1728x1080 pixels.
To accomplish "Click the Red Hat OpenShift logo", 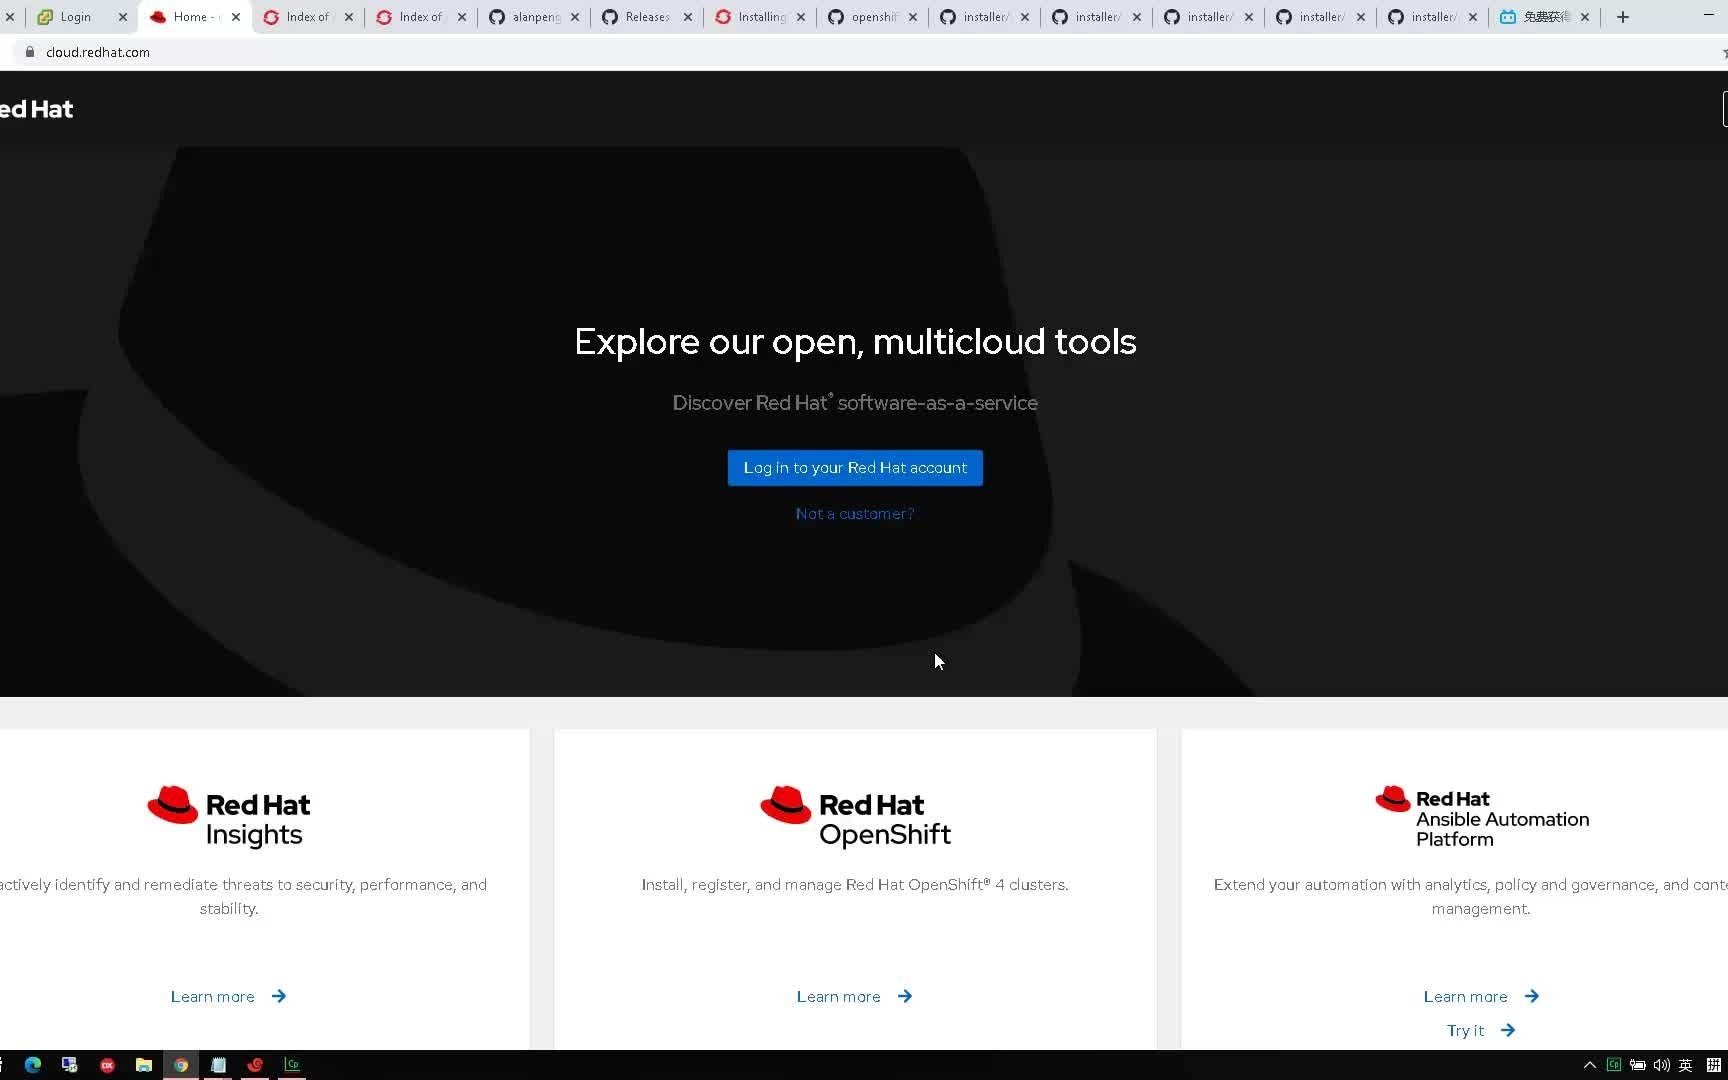I will click(855, 817).
